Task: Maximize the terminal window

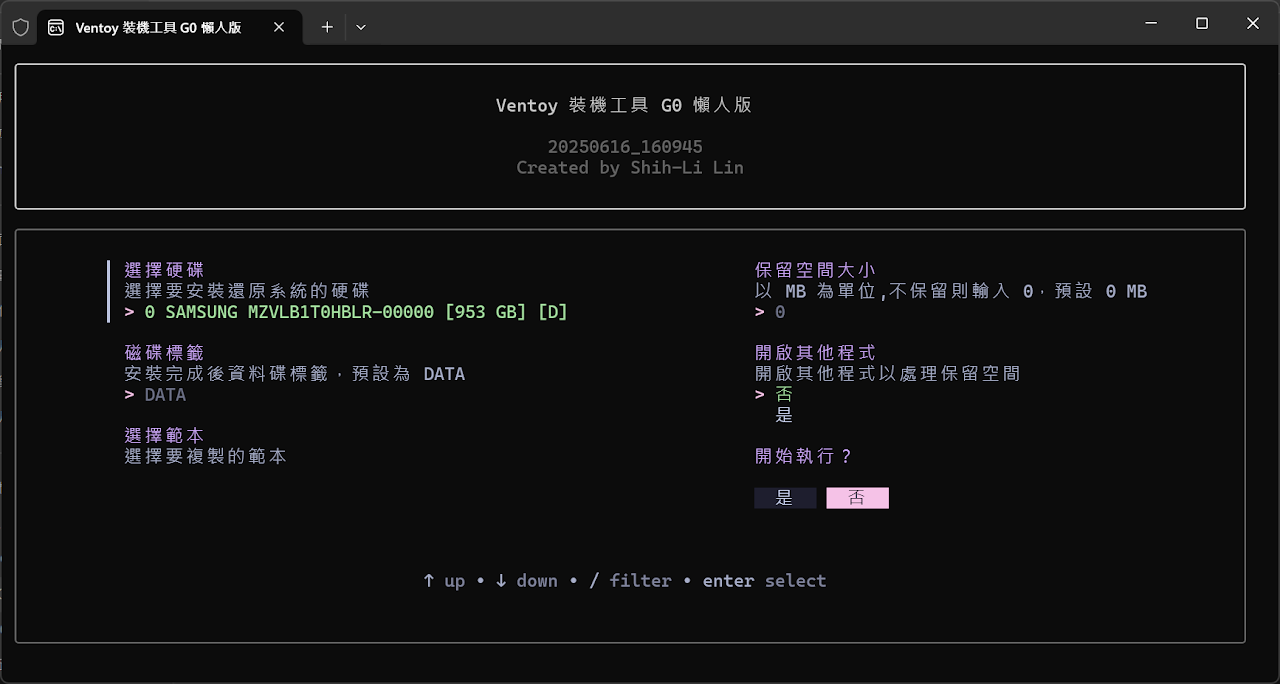Action: [1202, 23]
